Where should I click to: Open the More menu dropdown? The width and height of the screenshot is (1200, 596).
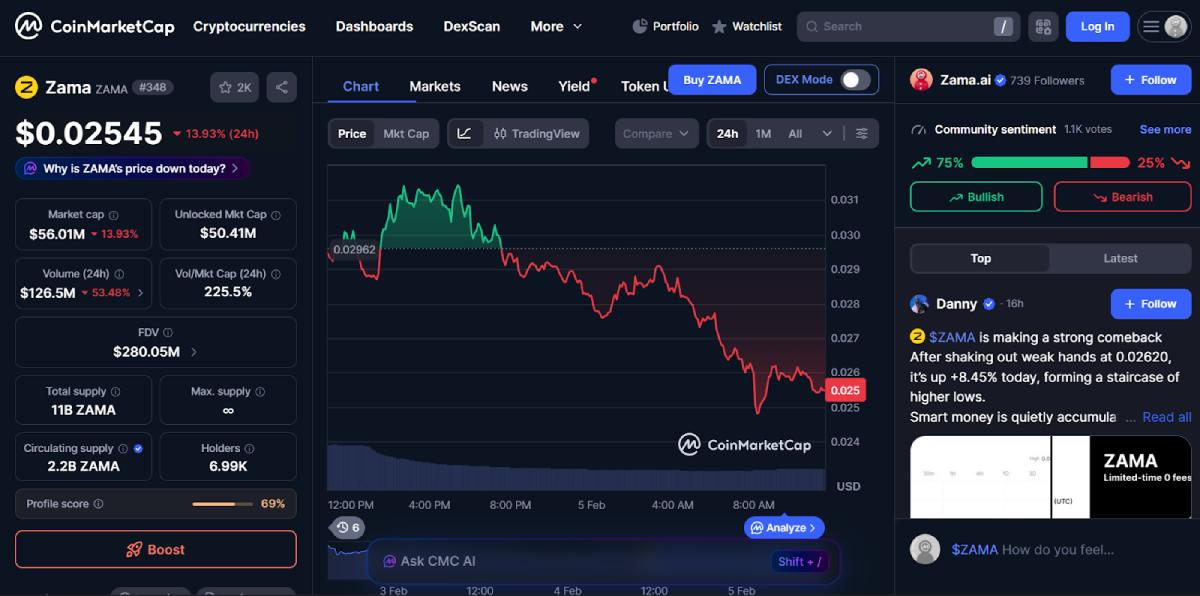(556, 27)
